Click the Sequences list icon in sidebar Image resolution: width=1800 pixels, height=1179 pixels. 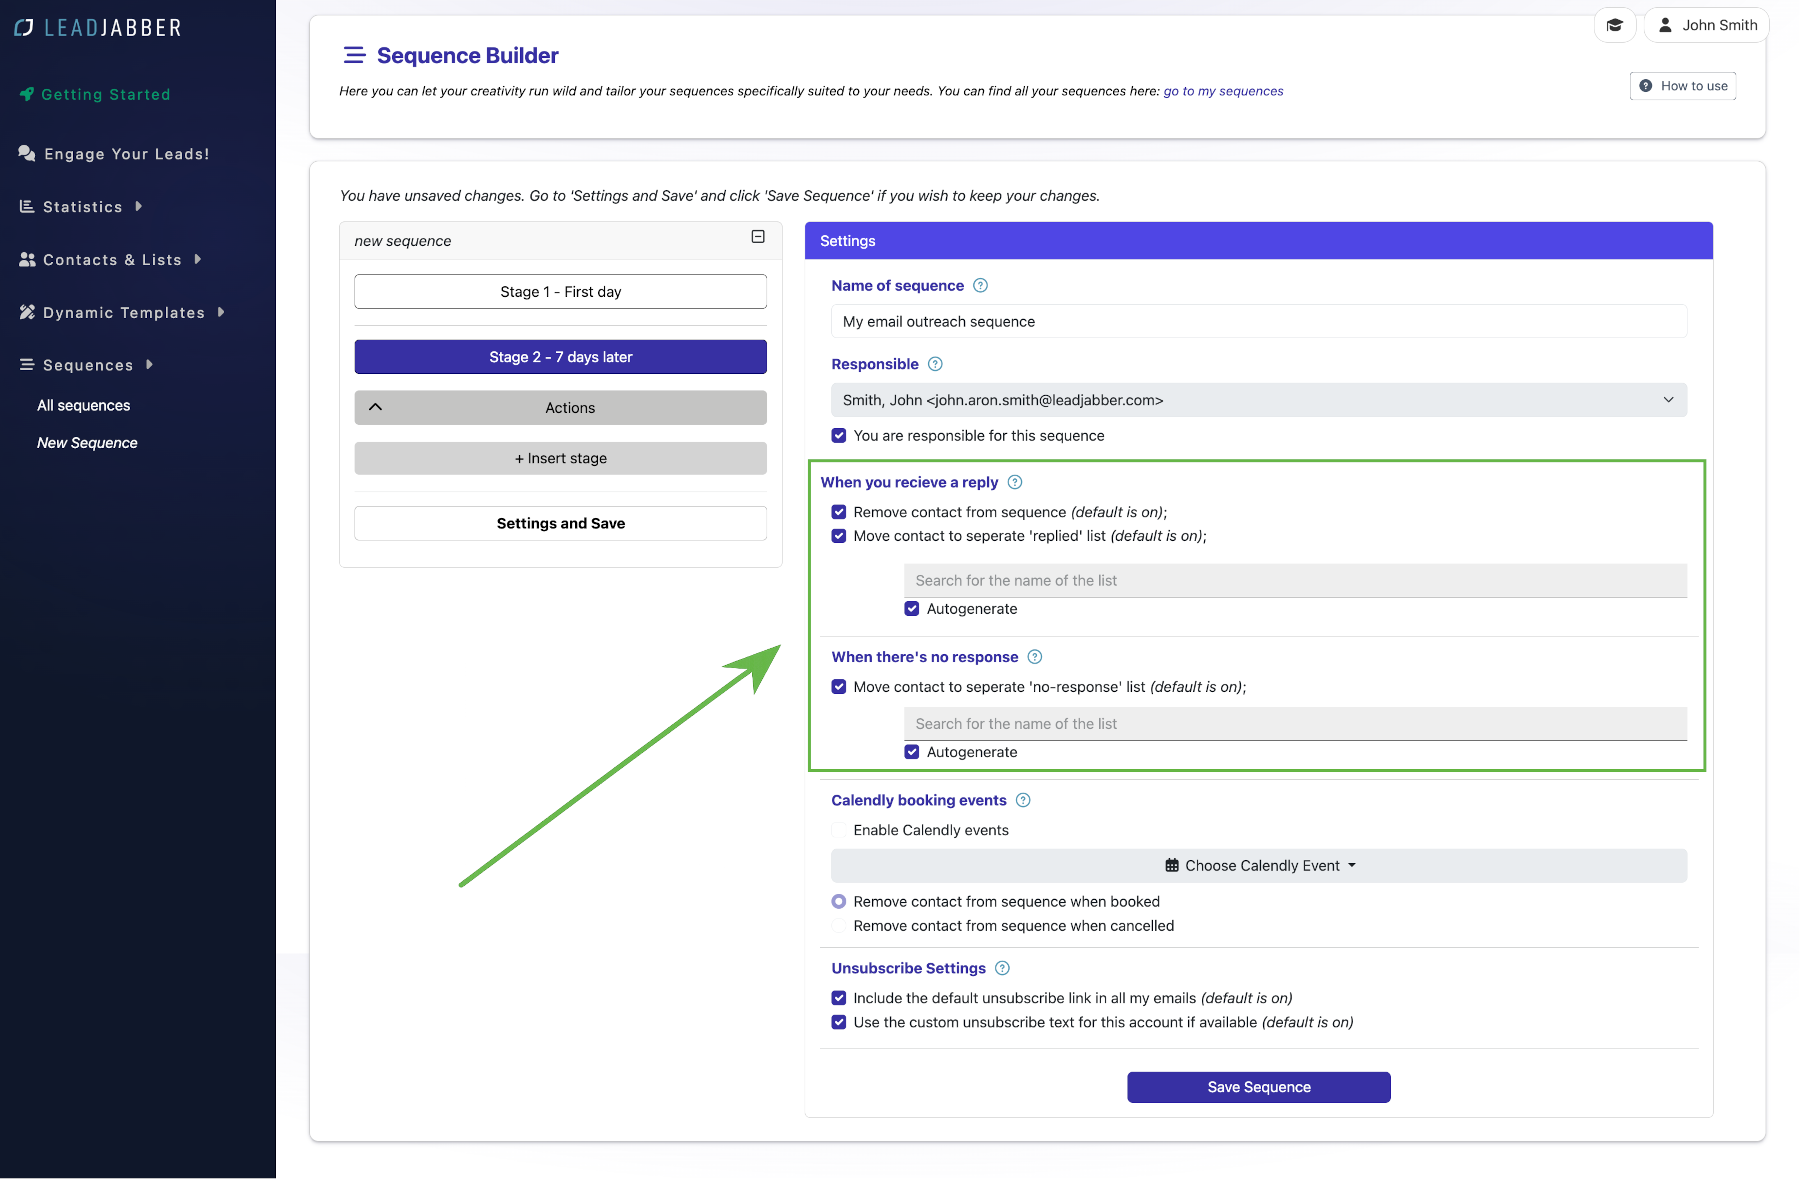[27, 365]
